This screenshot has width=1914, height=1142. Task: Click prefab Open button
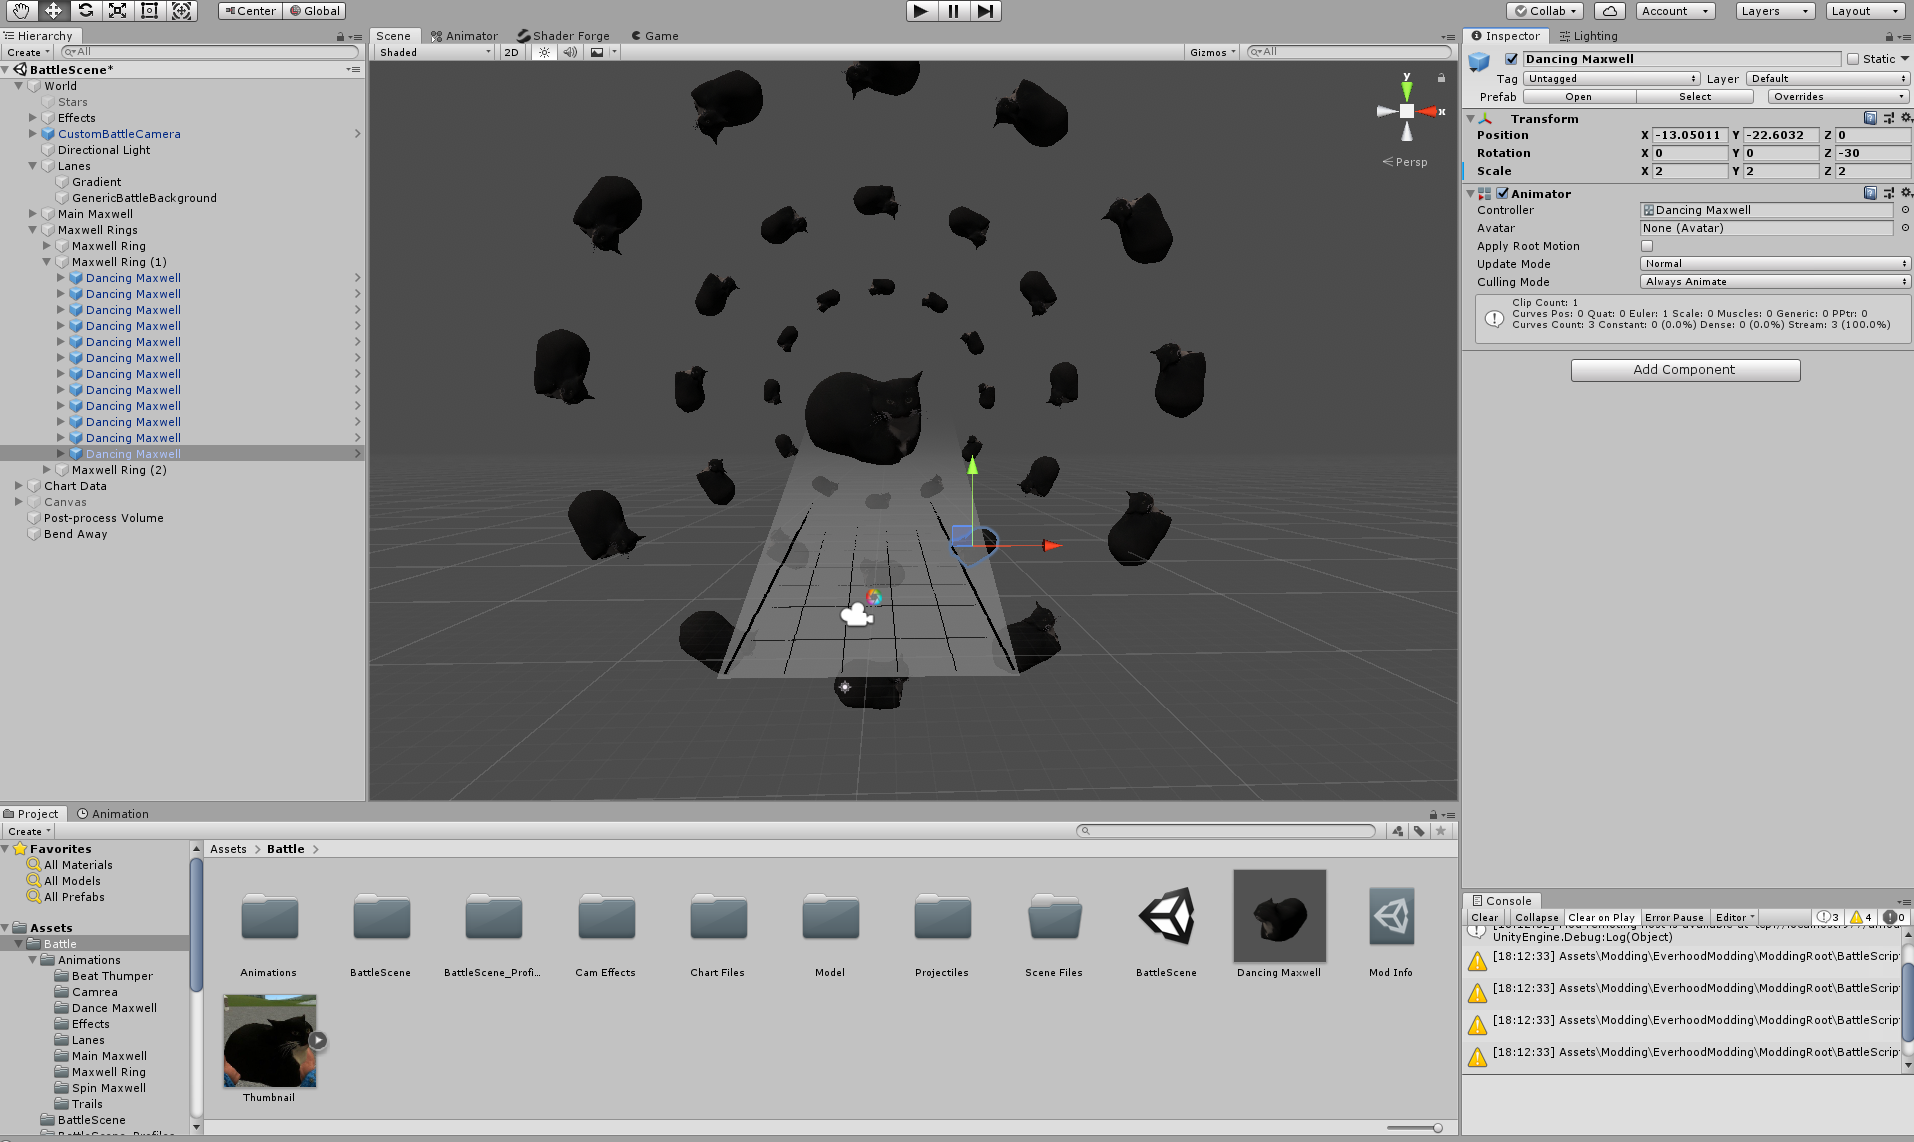tap(1578, 96)
